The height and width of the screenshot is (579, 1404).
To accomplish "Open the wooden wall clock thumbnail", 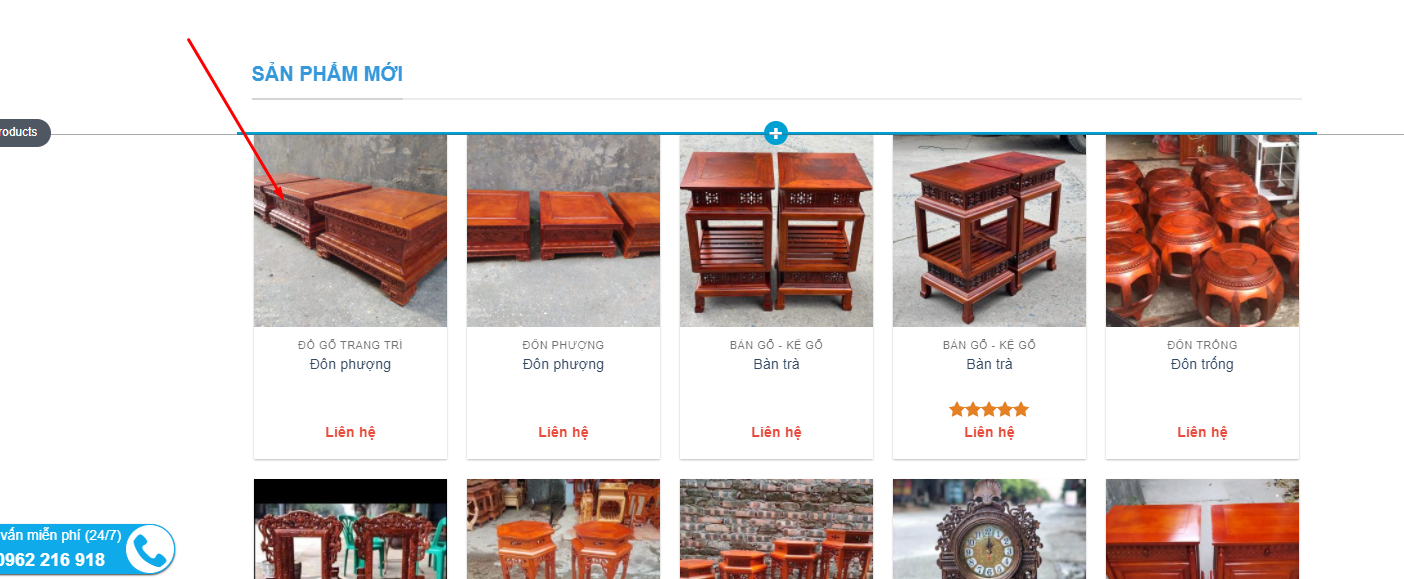I will [989, 529].
